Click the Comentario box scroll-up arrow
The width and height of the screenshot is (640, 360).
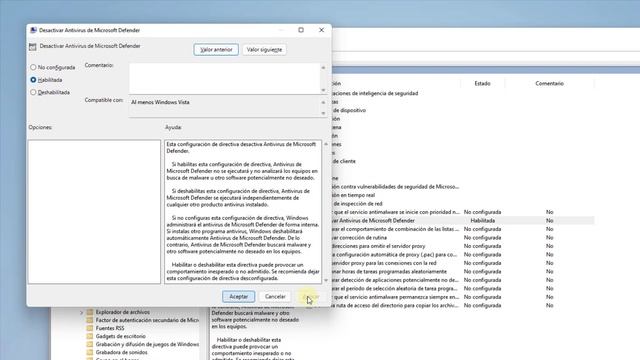pos(323,68)
